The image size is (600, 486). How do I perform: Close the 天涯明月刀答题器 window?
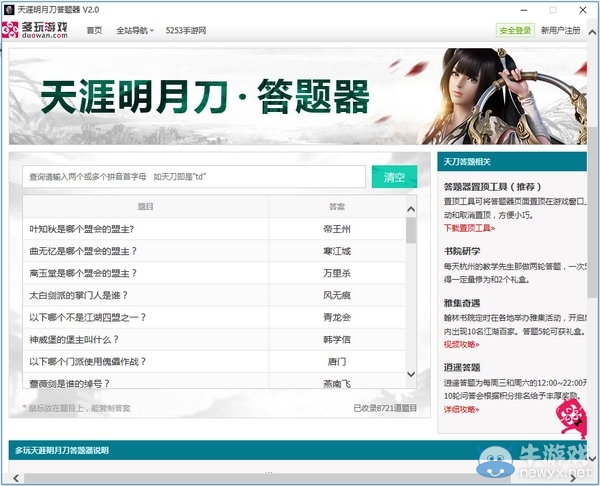point(583,10)
